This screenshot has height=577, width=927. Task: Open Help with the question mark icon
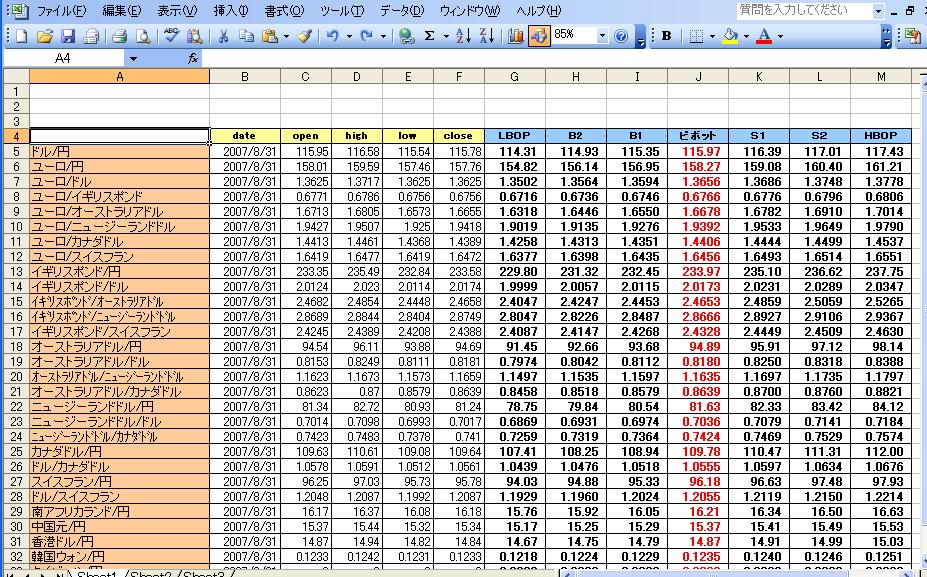point(621,37)
